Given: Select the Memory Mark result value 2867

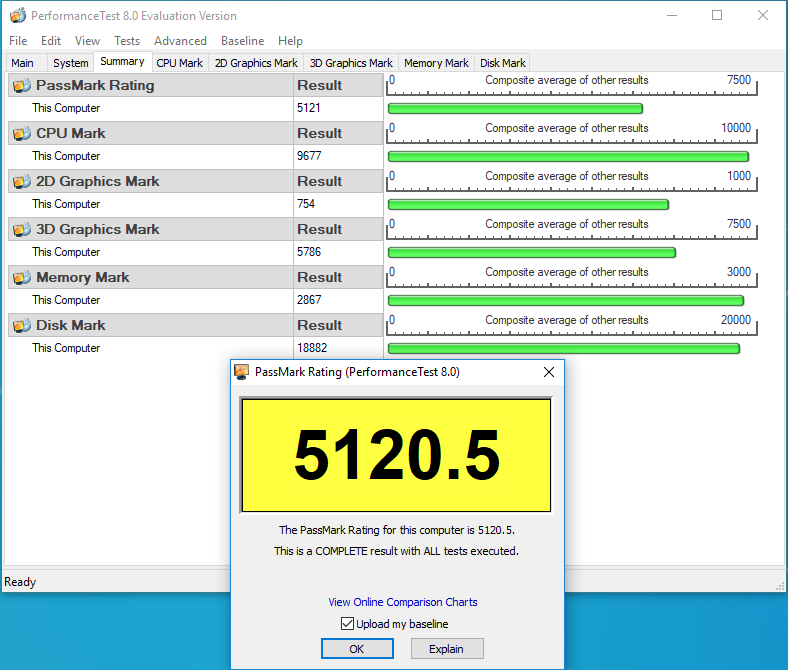Looking at the screenshot, I should click(x=309, y=300).
